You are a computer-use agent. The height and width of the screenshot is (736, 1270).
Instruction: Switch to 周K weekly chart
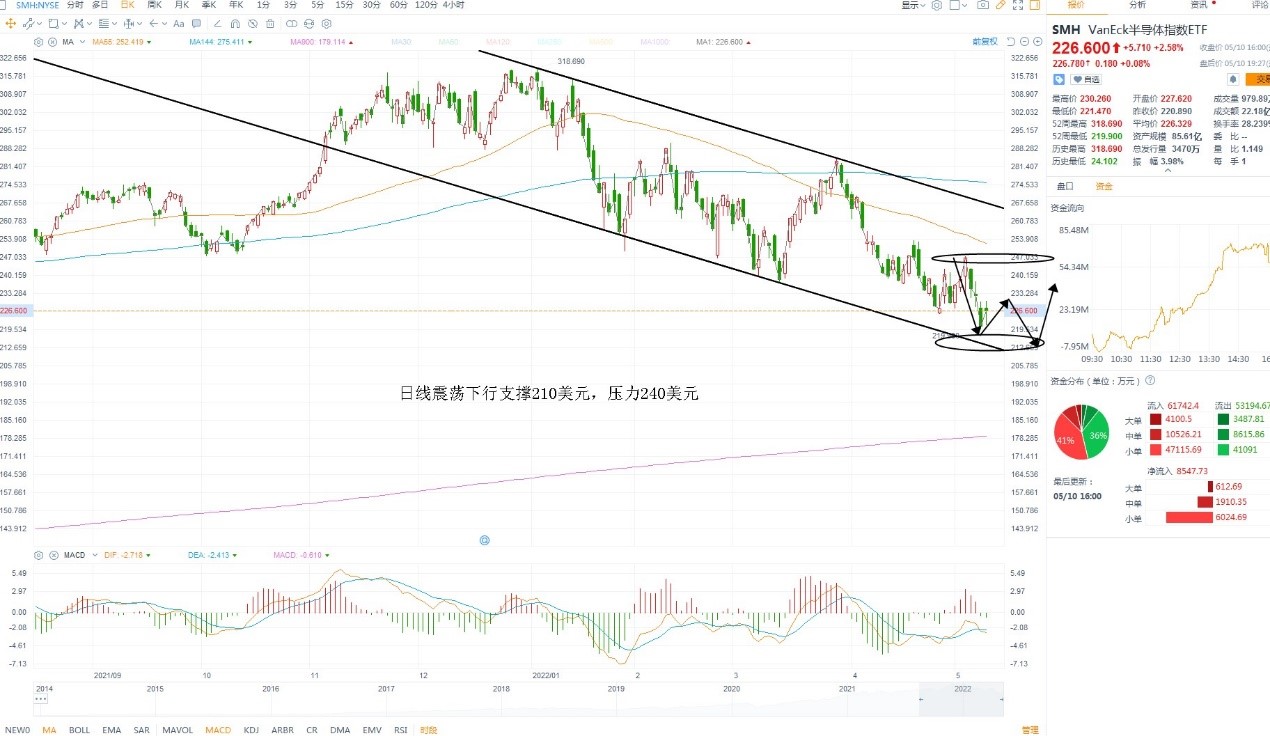pos(155,5)
